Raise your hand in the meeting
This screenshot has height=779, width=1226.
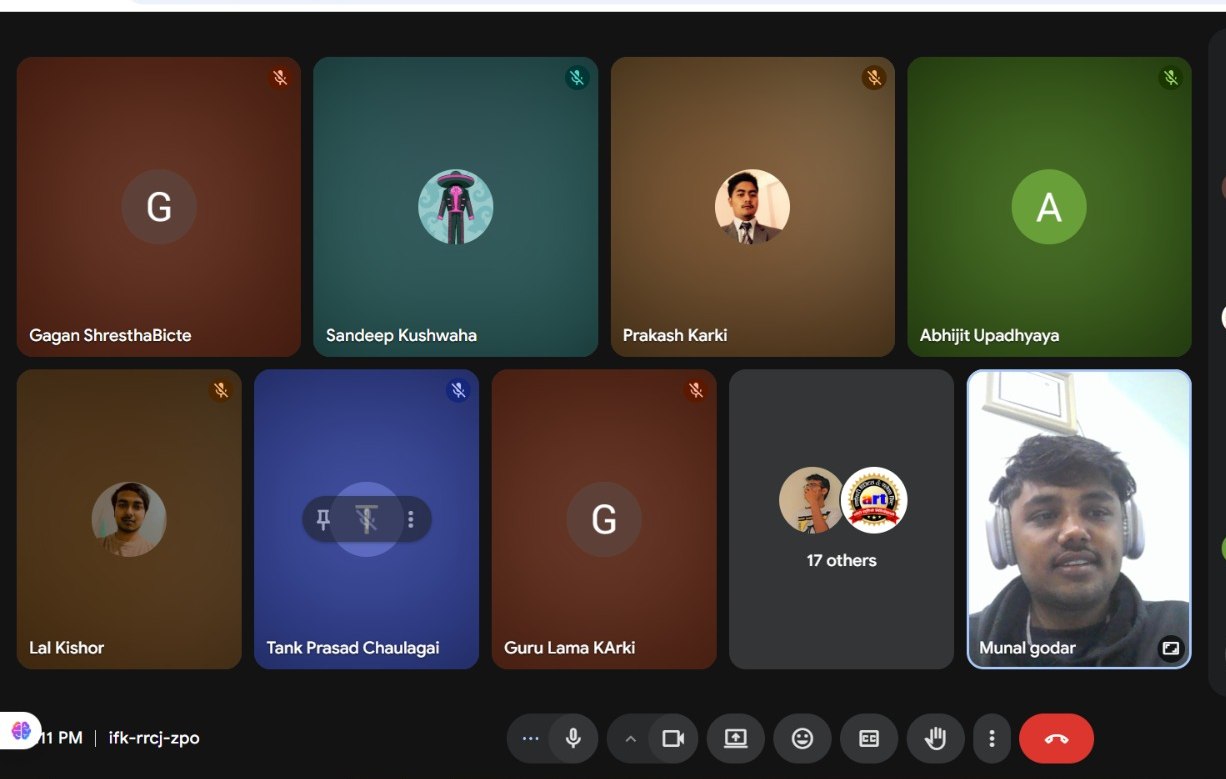(935, 739)
